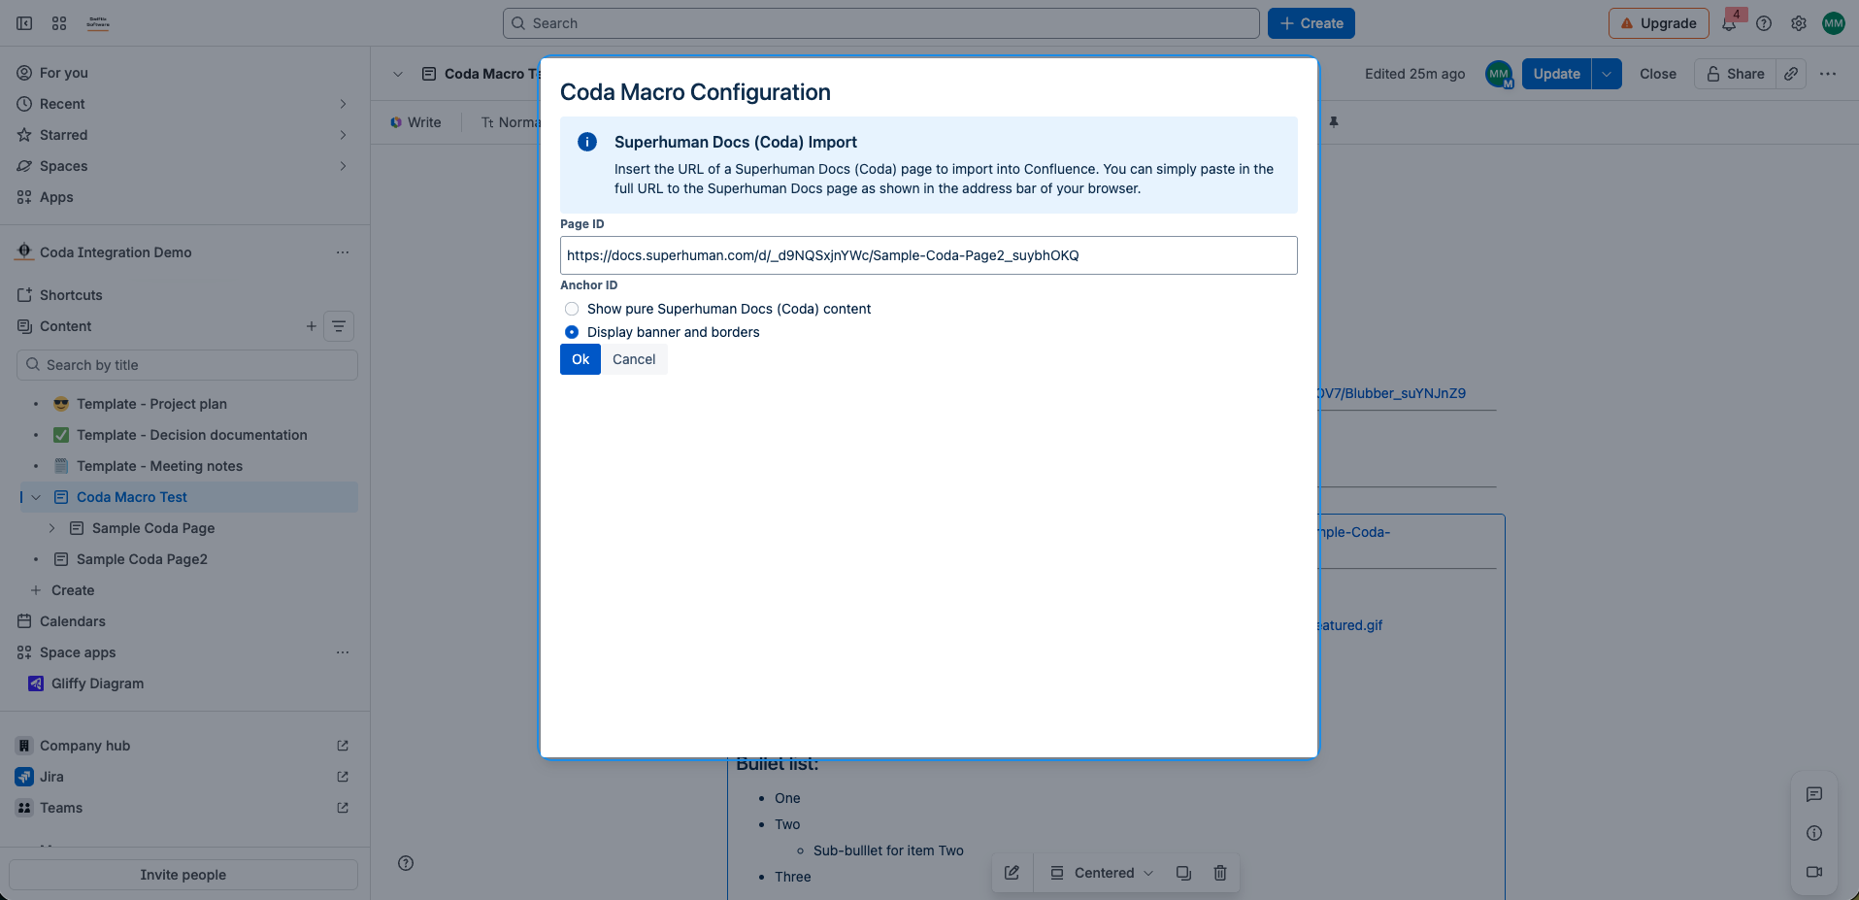Click the Write AI button
The height and width of the screenshot is (900, 1859).
click(415, 122)
